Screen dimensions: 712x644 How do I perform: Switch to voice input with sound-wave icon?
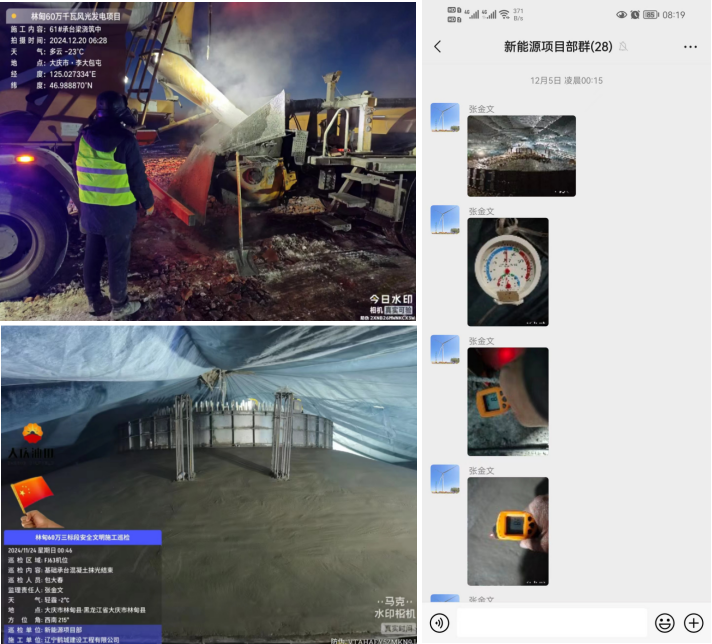point(439,623)
